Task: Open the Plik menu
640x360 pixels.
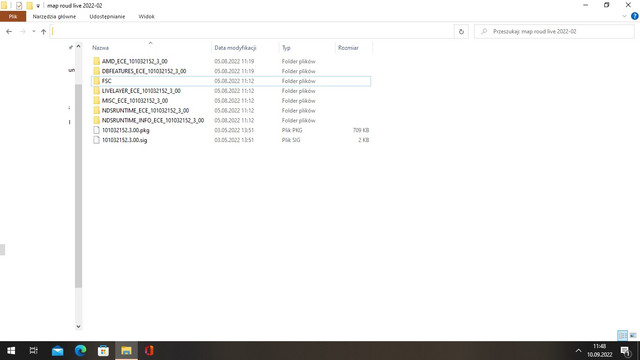Action: pos(13,16)
